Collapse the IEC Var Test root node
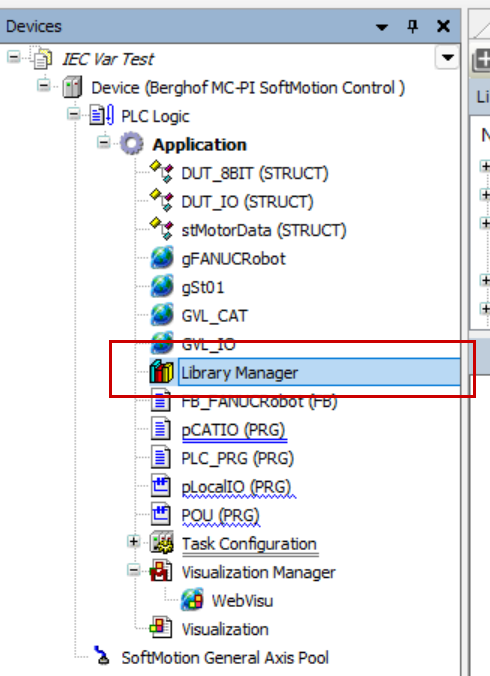Screen dimensions: 490x676 coord(14,56)
